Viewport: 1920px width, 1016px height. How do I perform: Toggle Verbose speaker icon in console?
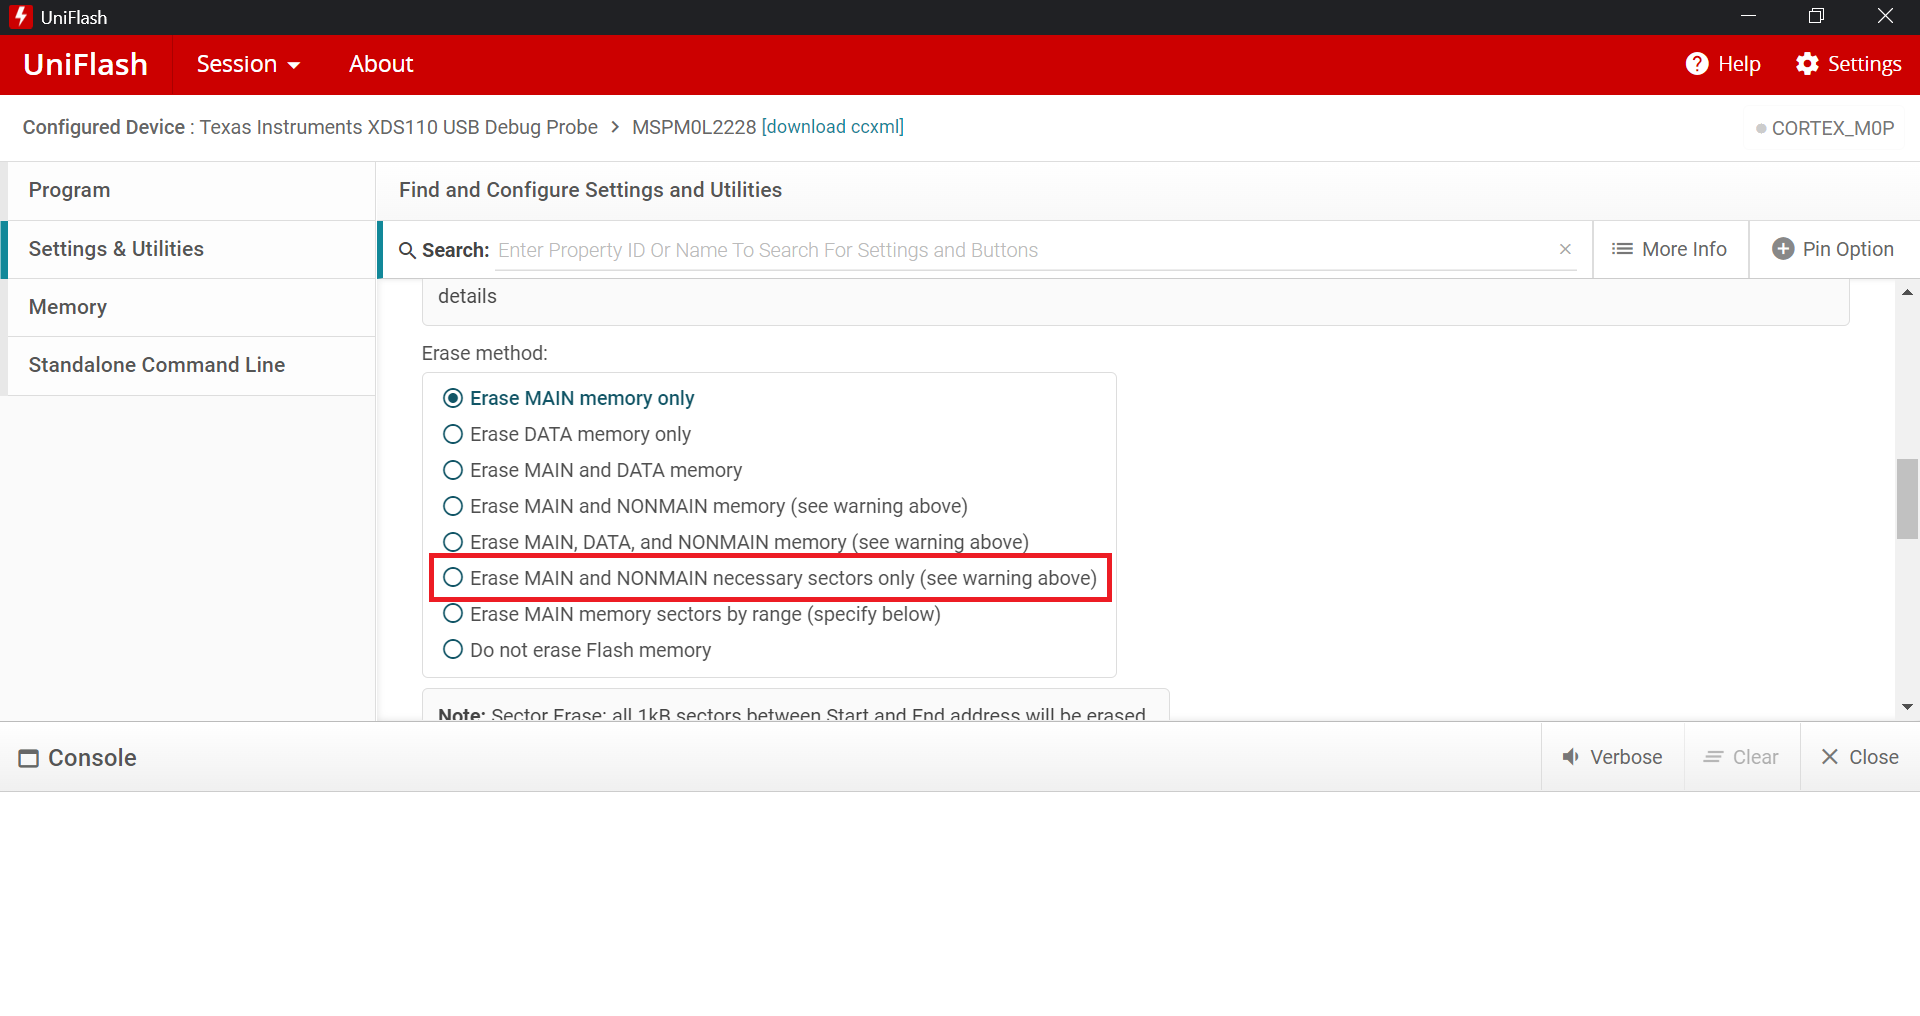point(1571,757)
